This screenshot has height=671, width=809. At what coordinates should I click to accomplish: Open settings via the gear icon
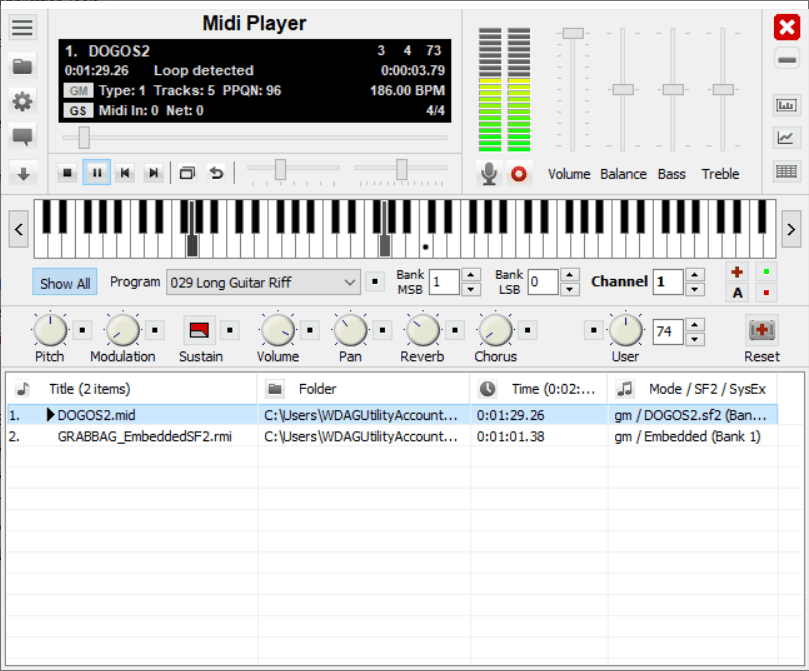tap(22, 102)
